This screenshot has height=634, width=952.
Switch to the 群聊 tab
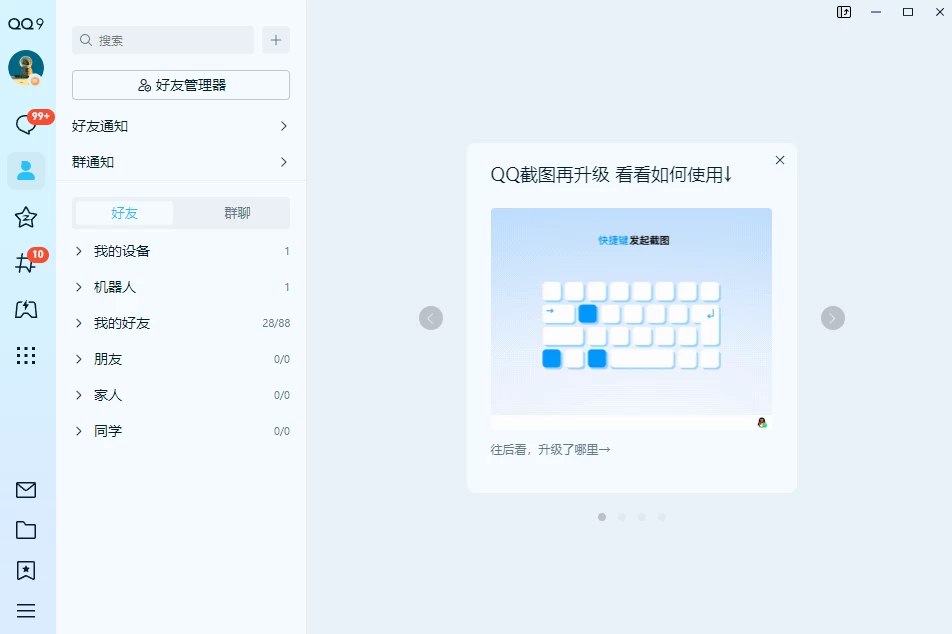pos(237,213)
